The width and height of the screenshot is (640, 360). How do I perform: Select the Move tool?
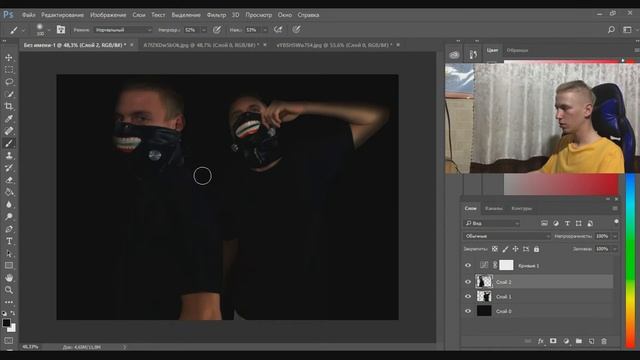(9, 58)
